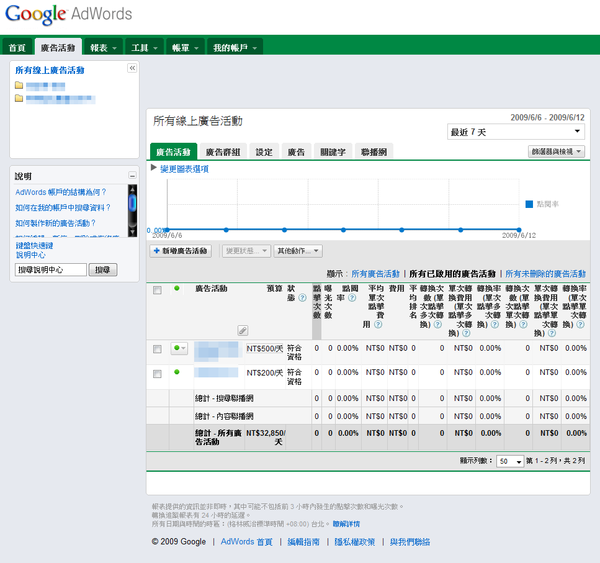Select the top 廣告活動 navigation tab
The width and height of the screenshot is (600, 563).
point(58,48)
